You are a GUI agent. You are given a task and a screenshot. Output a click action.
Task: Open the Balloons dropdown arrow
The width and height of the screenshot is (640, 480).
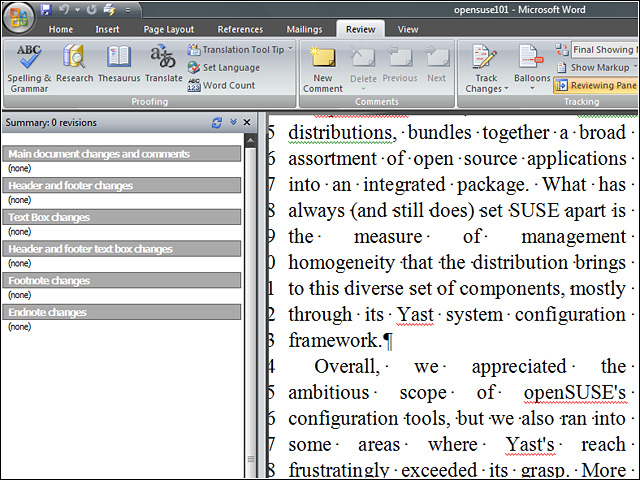(532, 89)
